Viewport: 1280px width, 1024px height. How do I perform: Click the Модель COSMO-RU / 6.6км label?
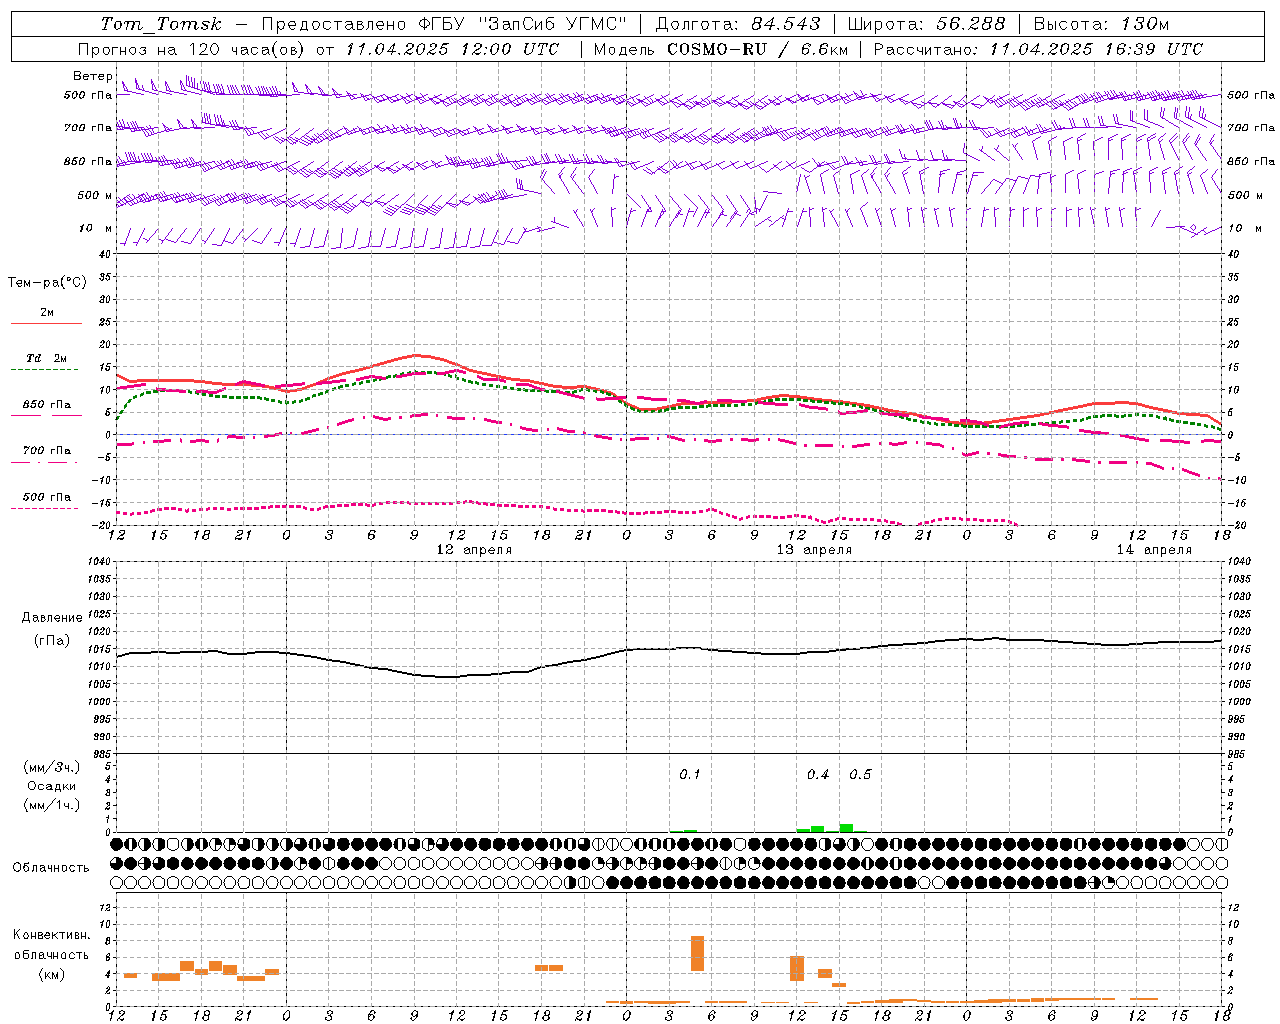pos(720,49)
